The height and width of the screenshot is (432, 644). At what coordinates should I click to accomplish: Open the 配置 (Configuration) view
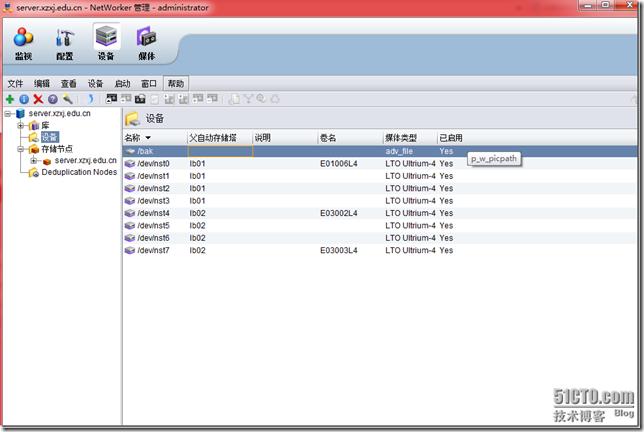click(x=64, y=43)
